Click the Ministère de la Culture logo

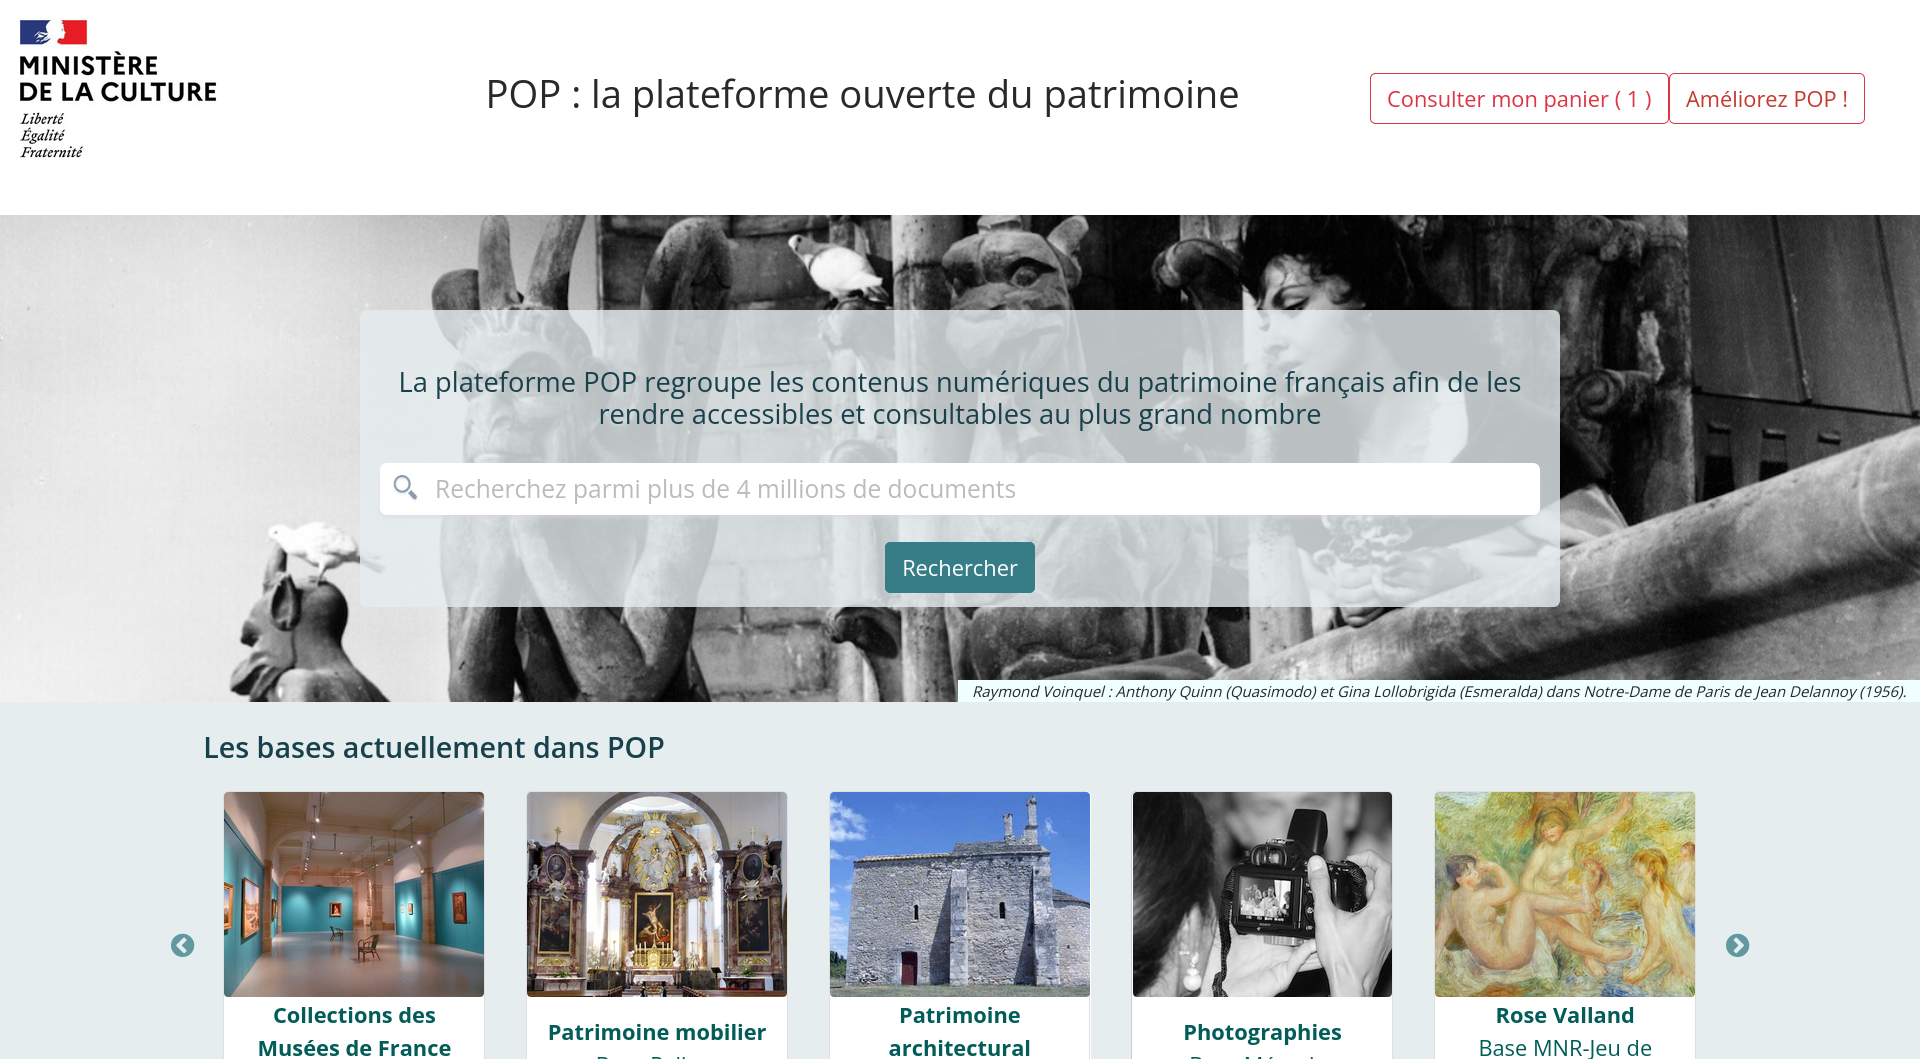117,89
